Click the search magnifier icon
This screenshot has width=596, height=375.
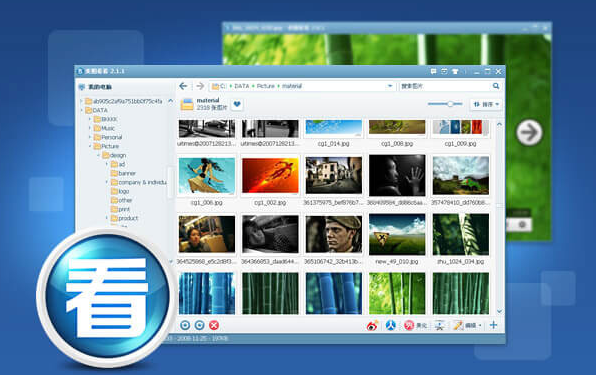tap(496, 86)
